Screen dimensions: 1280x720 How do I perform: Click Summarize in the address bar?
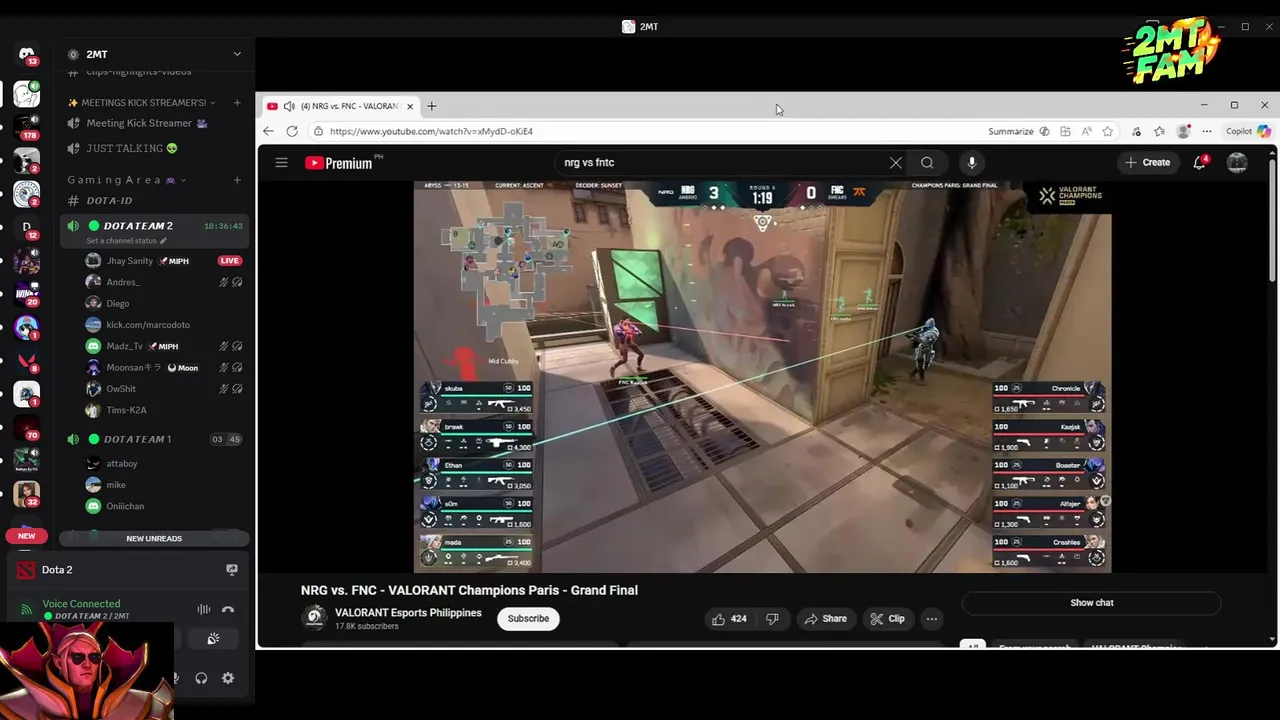click(x=1019, y=131)
